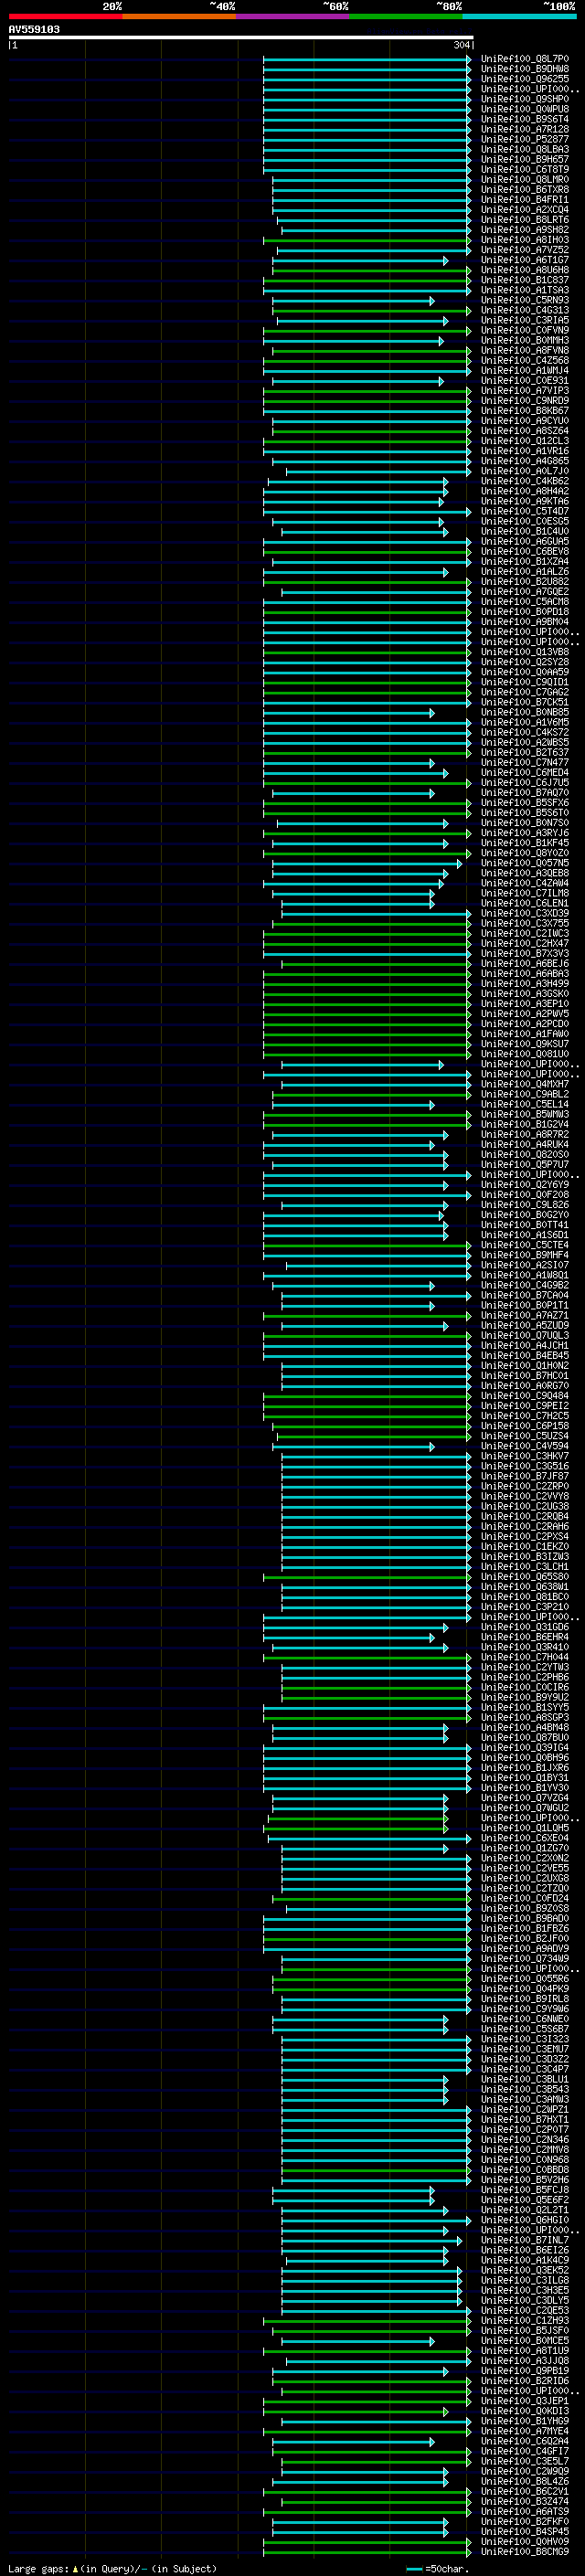Image resolution: width=585 pixels, height=2576 pixels.
Task: Select hit label UniRef100_Q12CL3
Action: pos(524,441)
